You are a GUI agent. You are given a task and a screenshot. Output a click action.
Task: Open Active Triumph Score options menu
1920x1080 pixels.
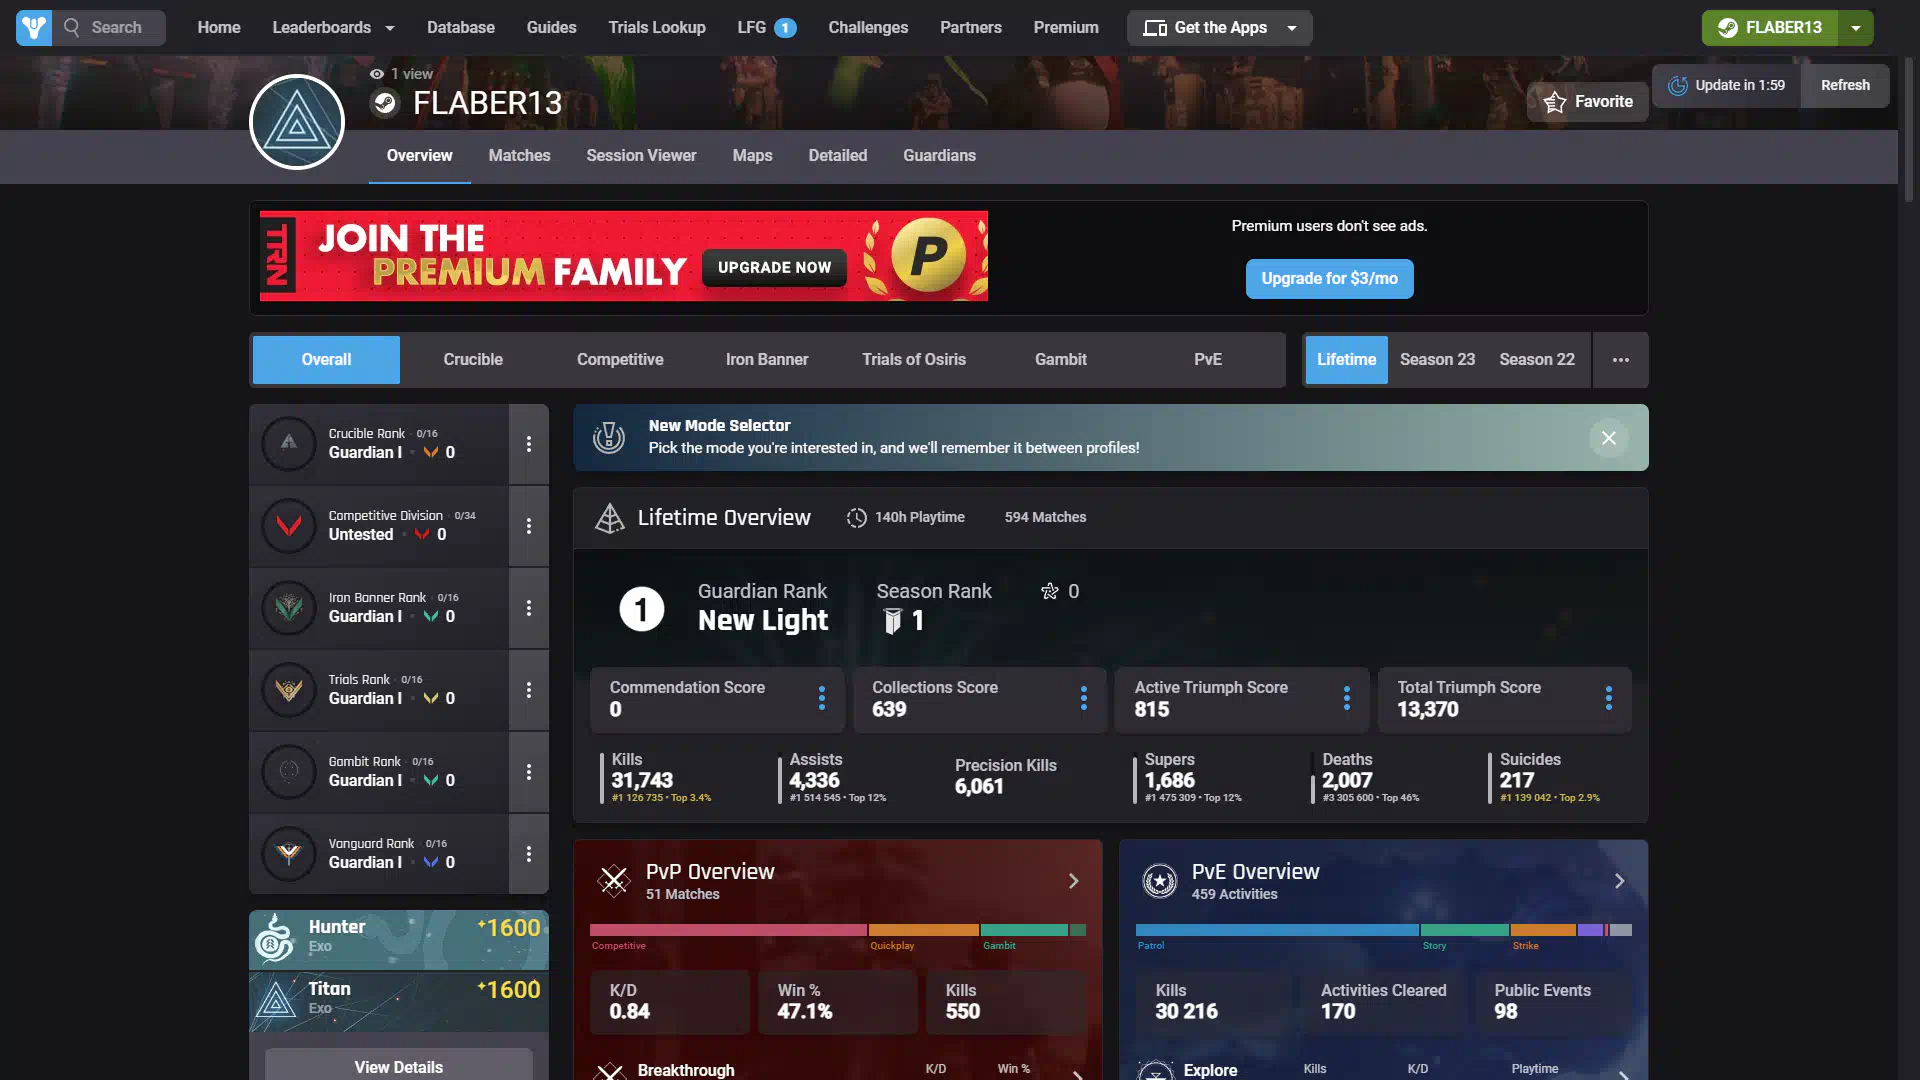pyautogui.click(x=1347, y=698)
